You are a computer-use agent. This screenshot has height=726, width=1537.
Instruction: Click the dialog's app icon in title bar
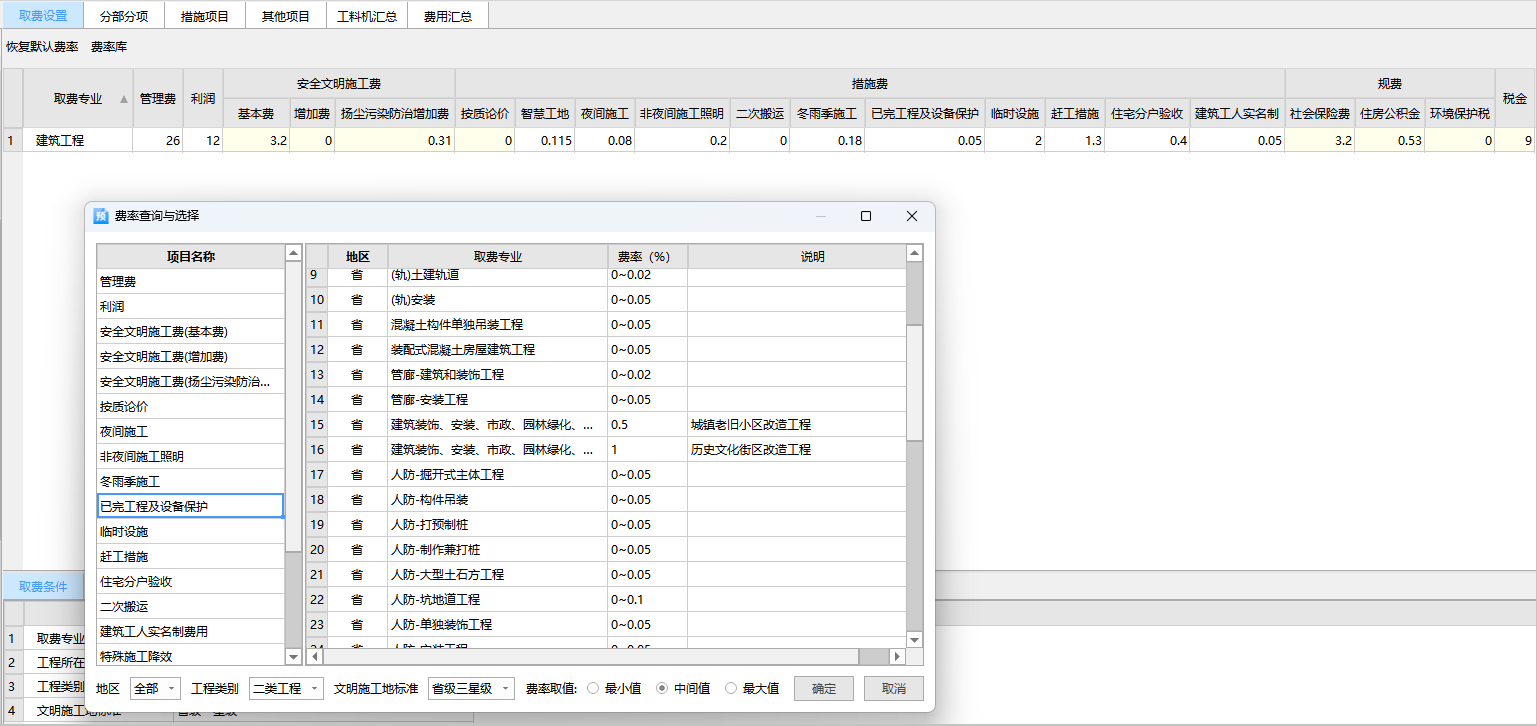tap(101, 216)
